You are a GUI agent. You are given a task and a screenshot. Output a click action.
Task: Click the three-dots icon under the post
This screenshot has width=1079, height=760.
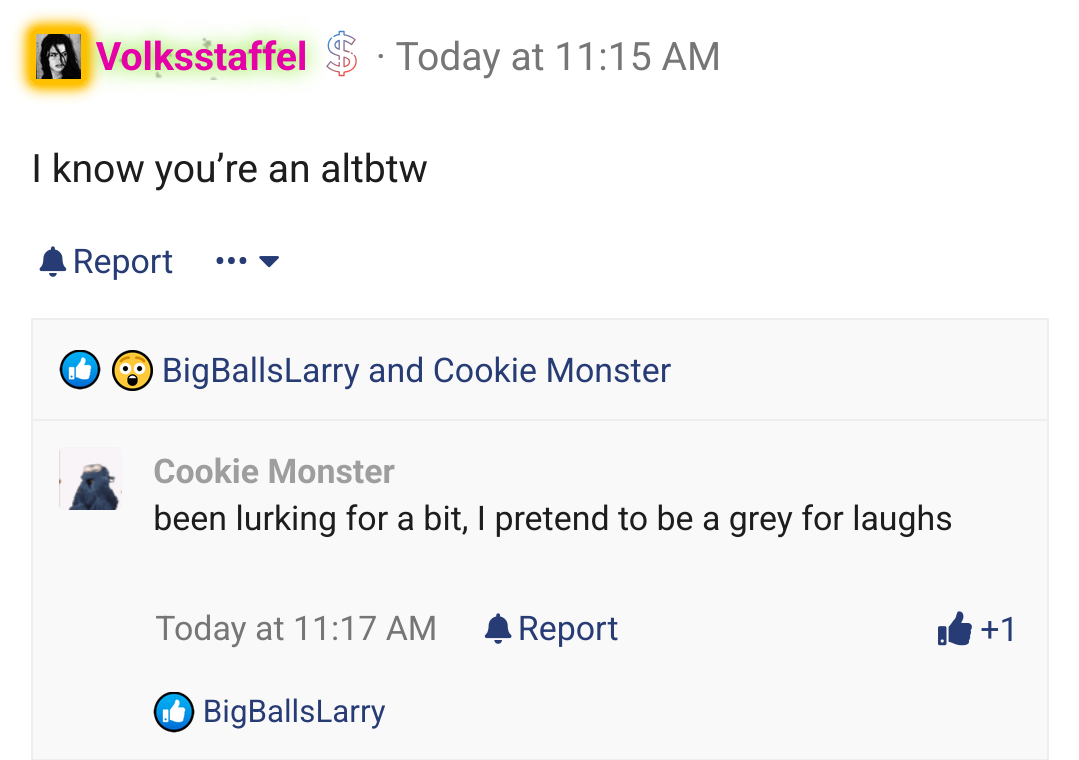tap(231, 262)
